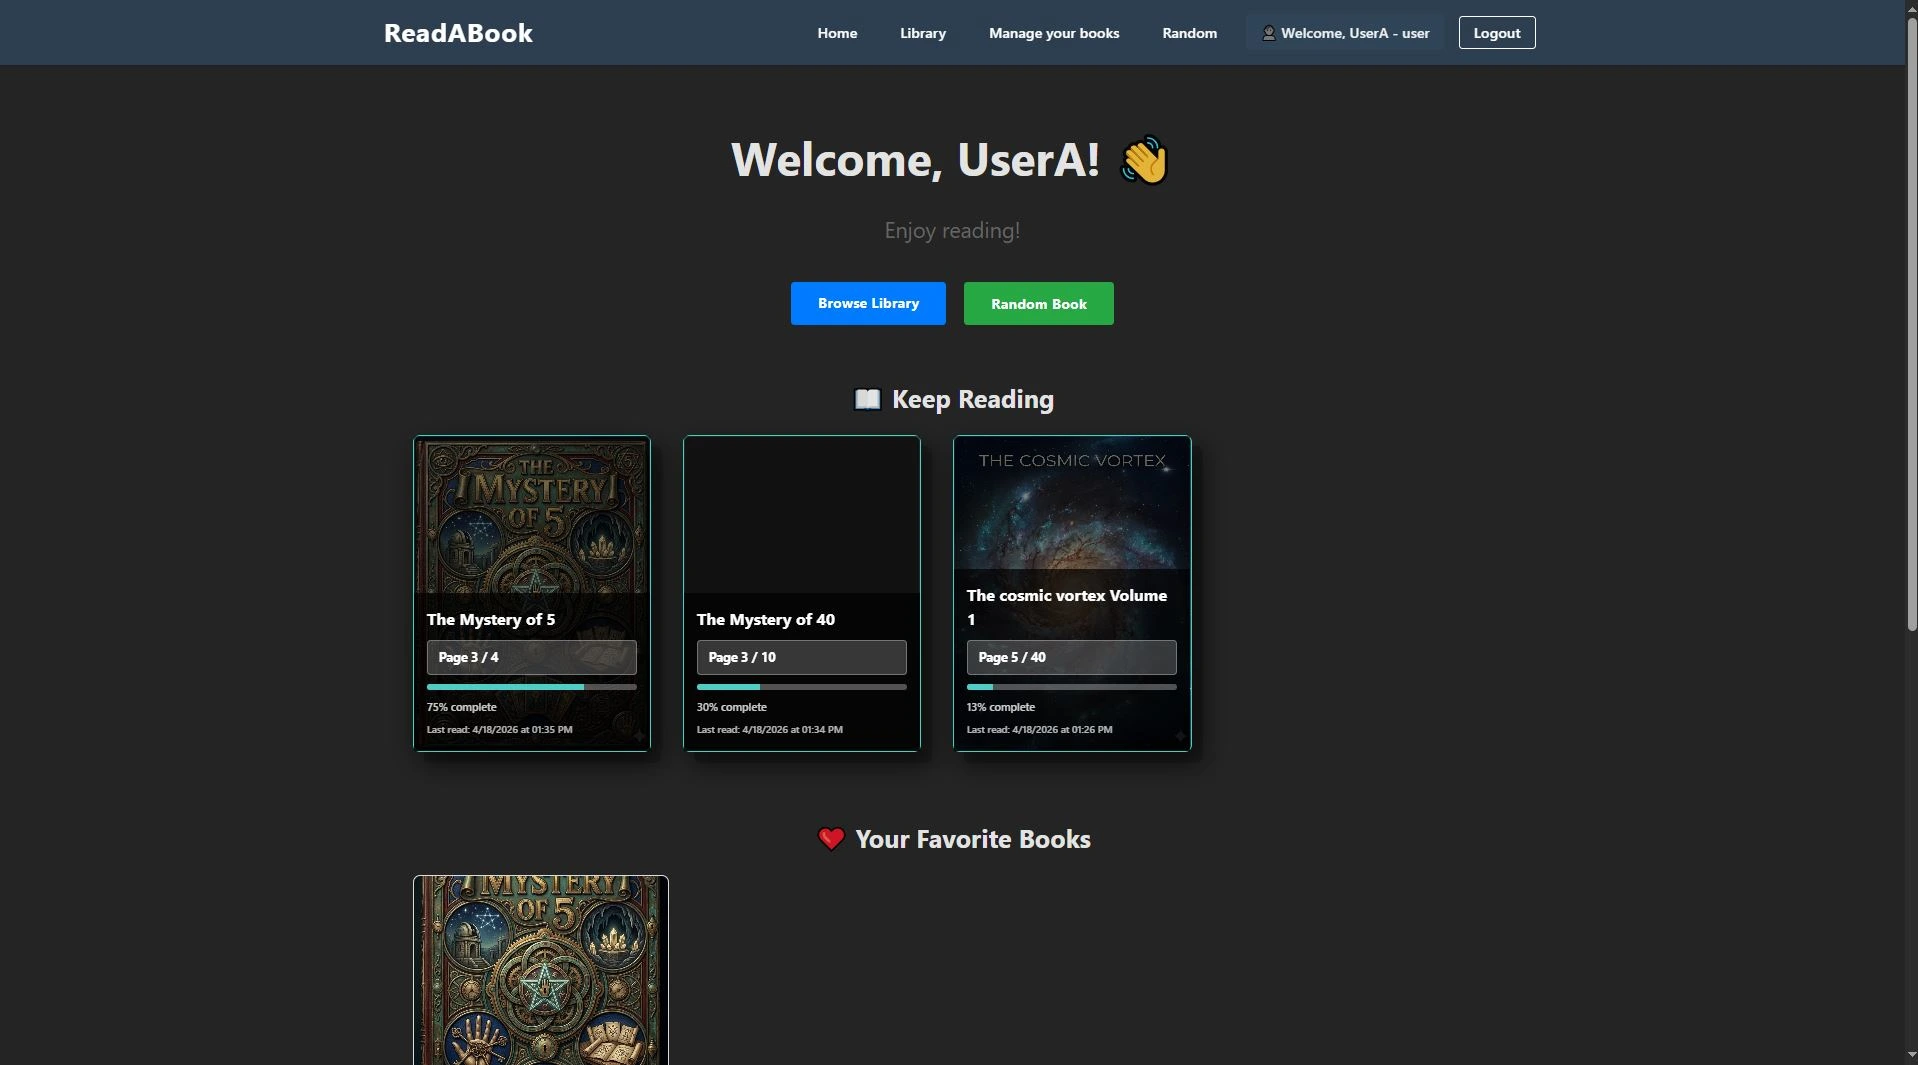
Task: Open favorite book Mystery of 5 cover
Action: pyautogui.click(x=540, y=970)
